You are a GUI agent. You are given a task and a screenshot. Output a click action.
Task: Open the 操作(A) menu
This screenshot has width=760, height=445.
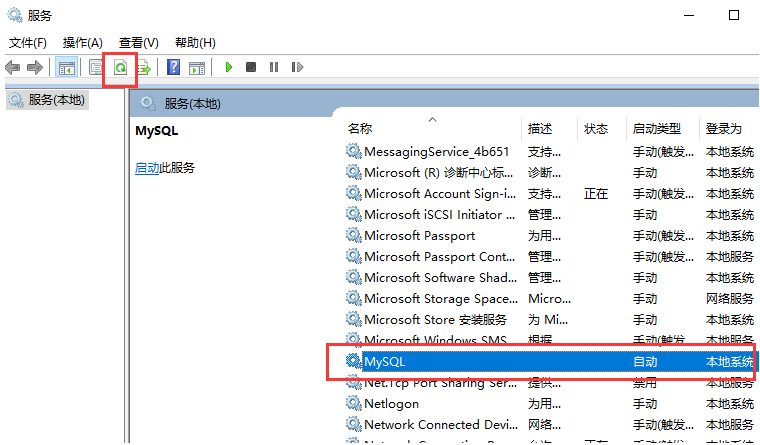point(82,43)
